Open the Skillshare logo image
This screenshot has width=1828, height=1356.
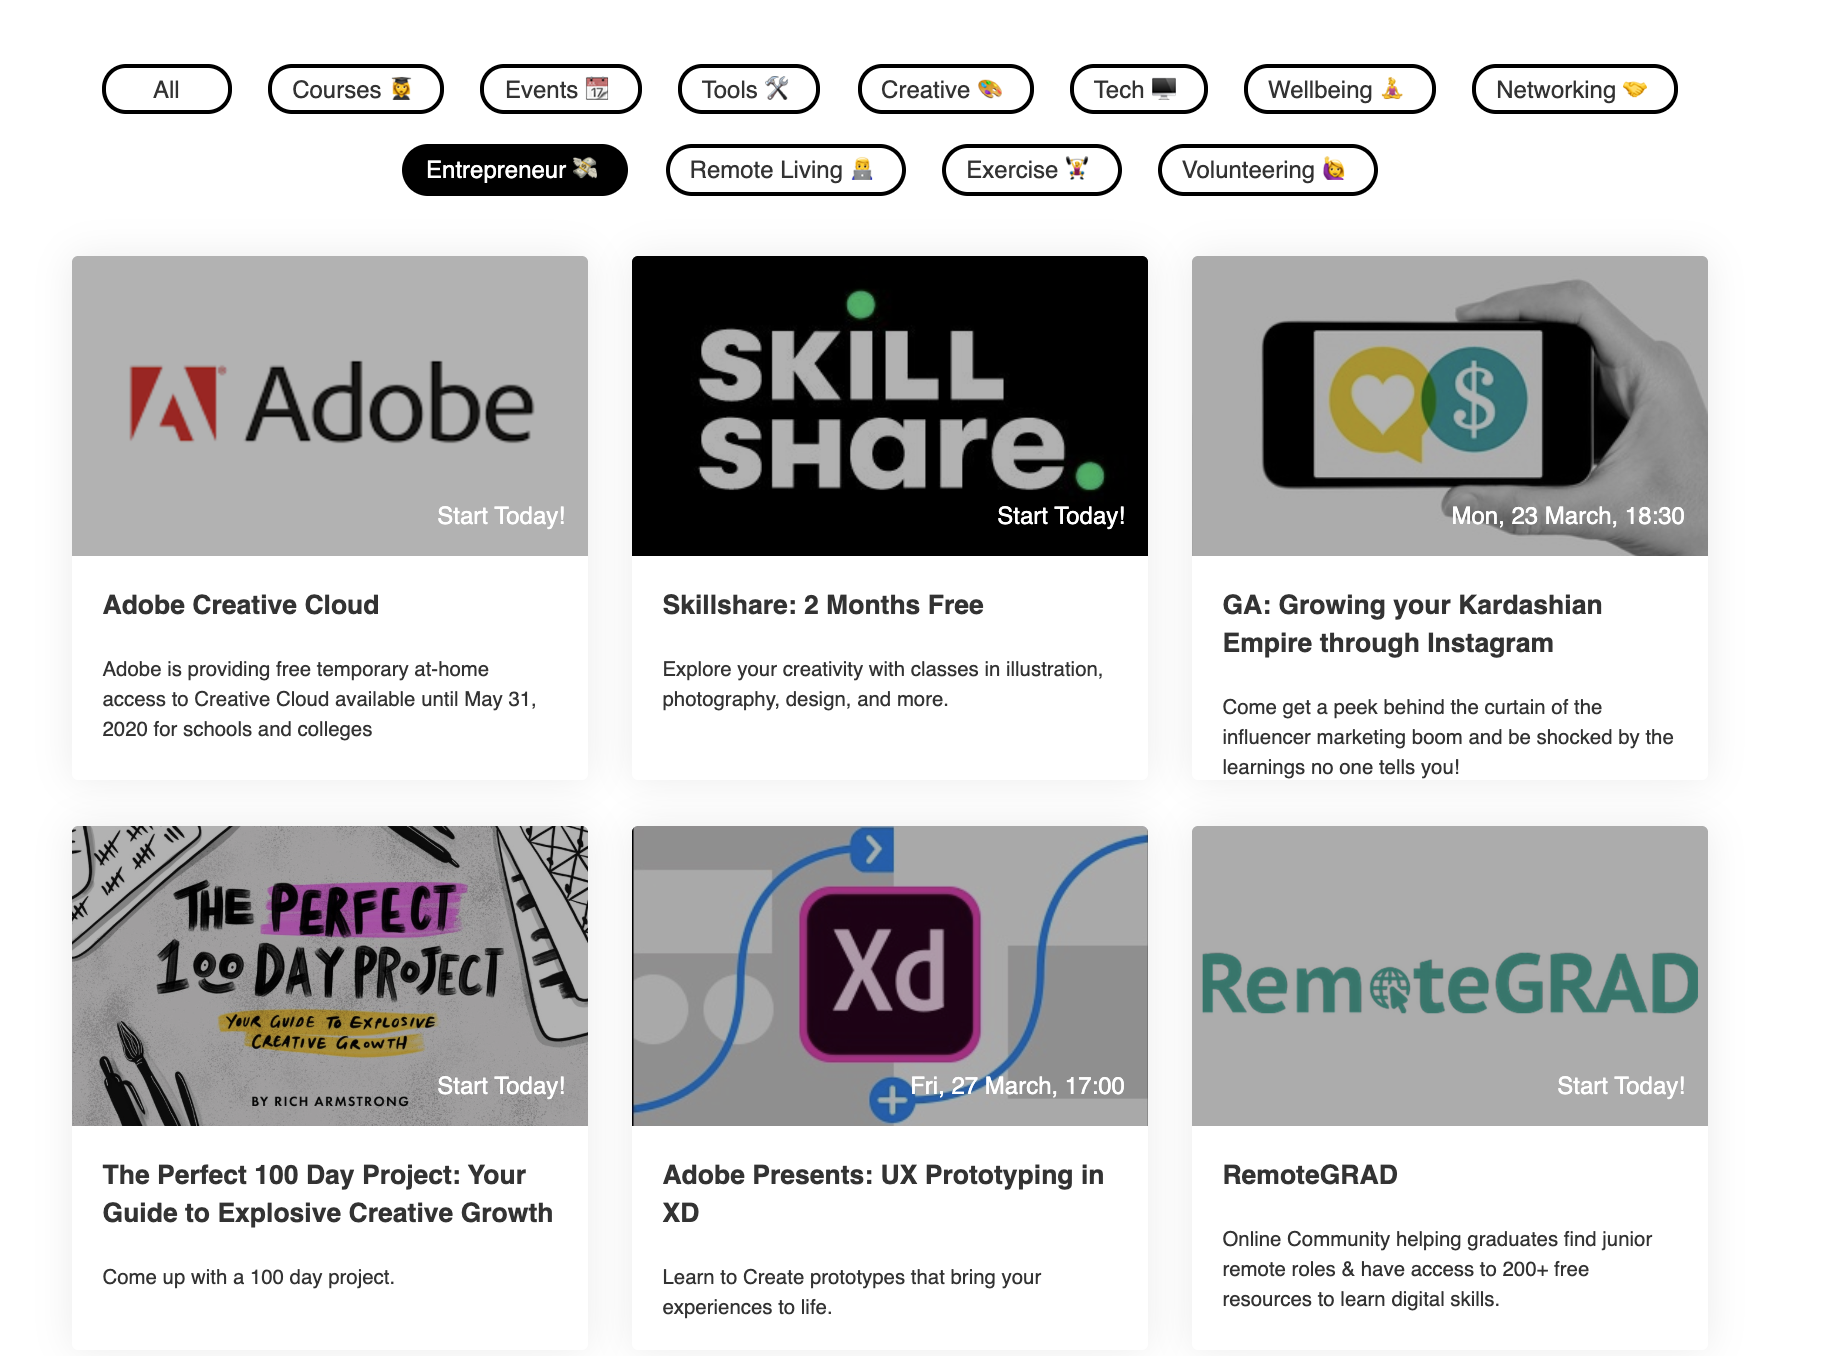(x=890, y=405)
